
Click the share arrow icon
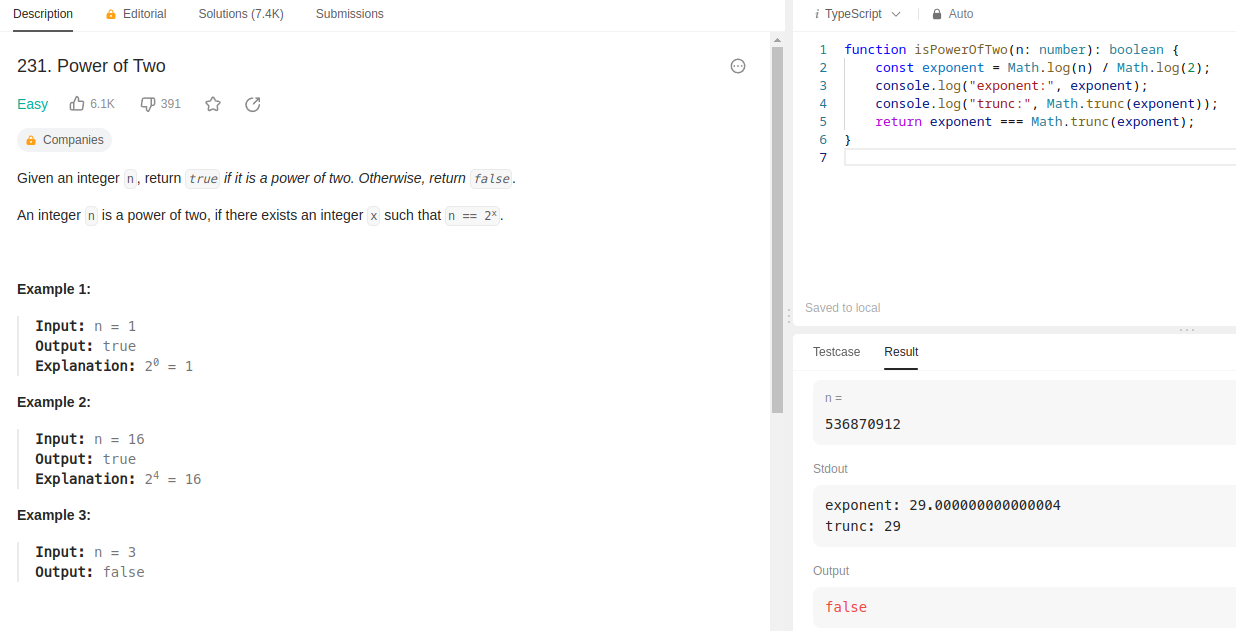[253, 104]
